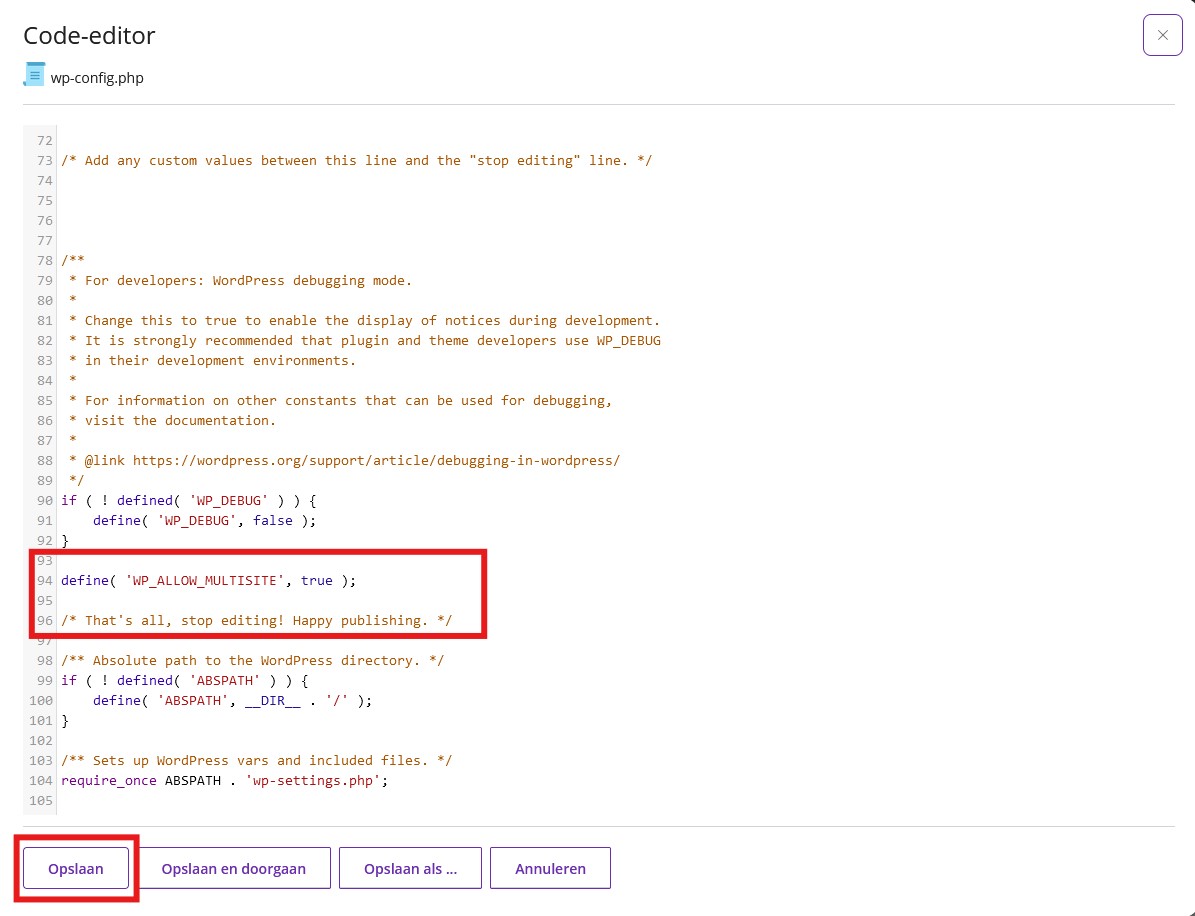Click the 'false' value in WP_DEBUG define

(273, 520)
